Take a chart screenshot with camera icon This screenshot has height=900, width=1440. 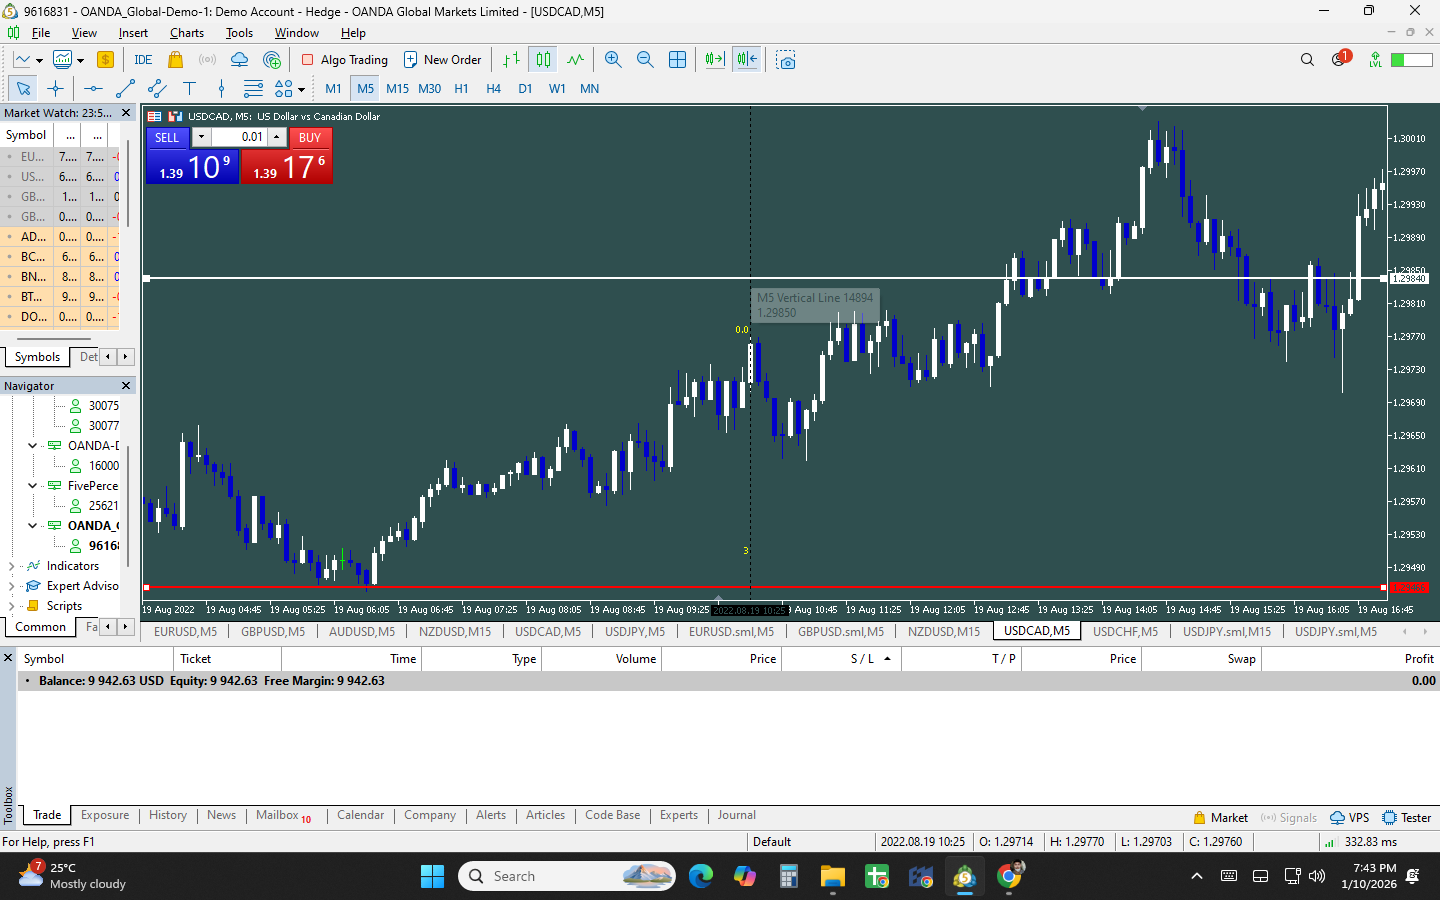pos(786,60)
